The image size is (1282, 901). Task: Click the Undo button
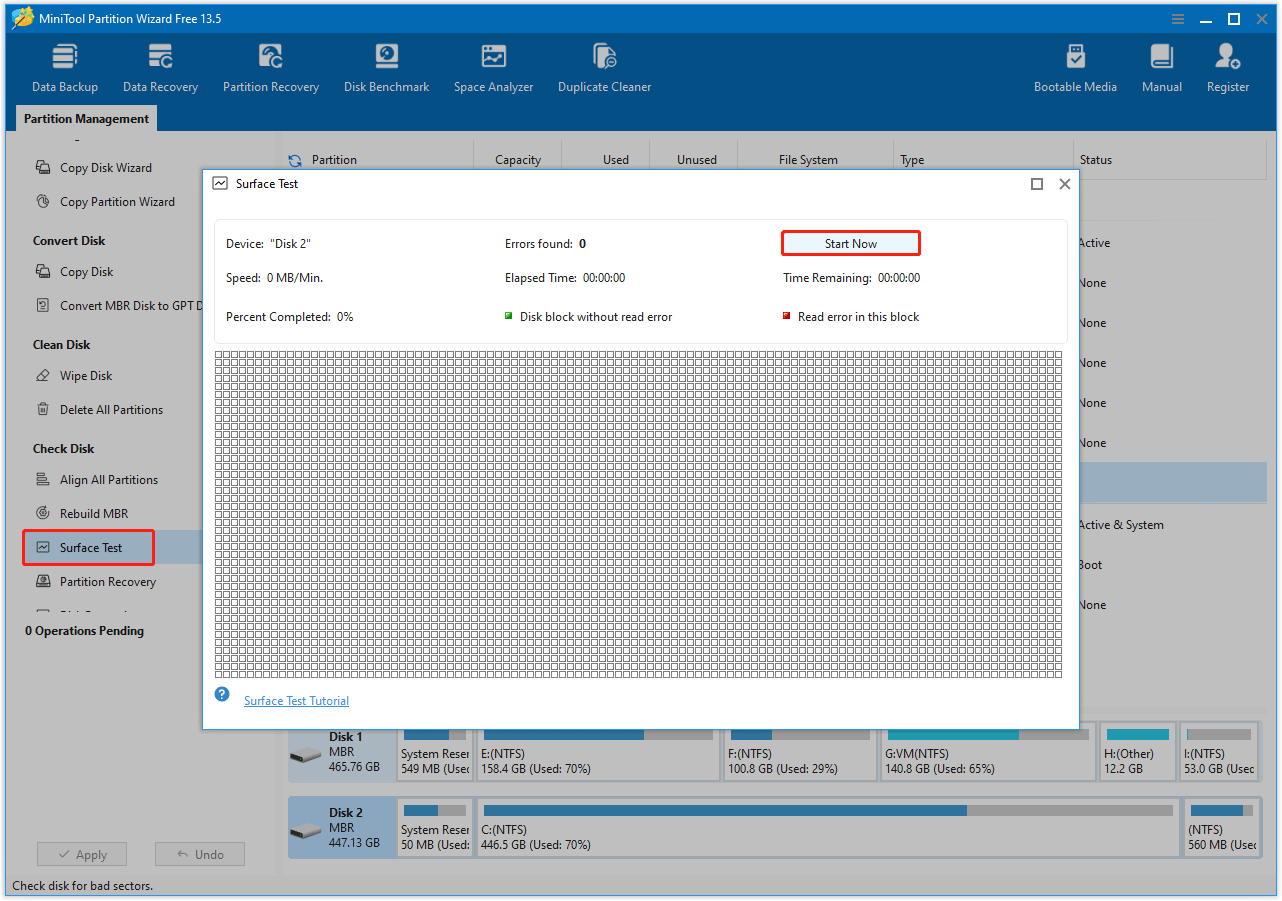(199, 854)
